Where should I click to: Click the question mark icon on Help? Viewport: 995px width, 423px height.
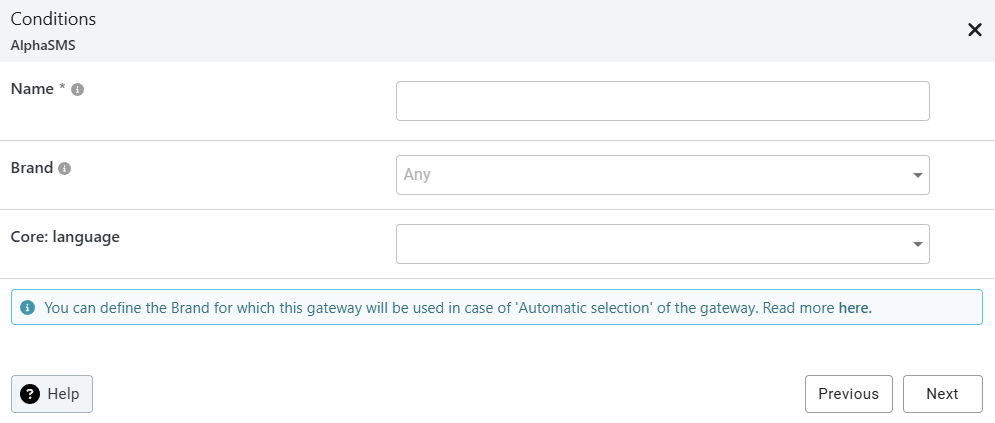coord(30,394)
